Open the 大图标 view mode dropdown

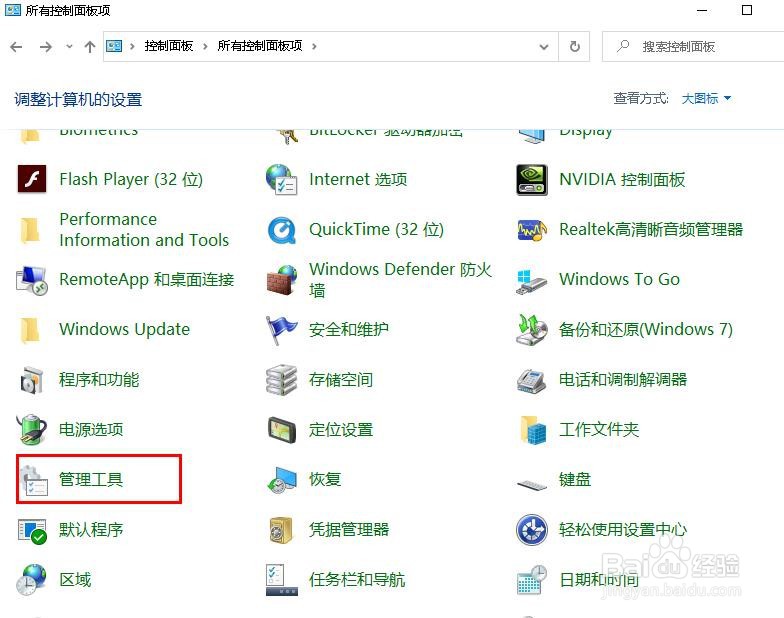[706, 98]
